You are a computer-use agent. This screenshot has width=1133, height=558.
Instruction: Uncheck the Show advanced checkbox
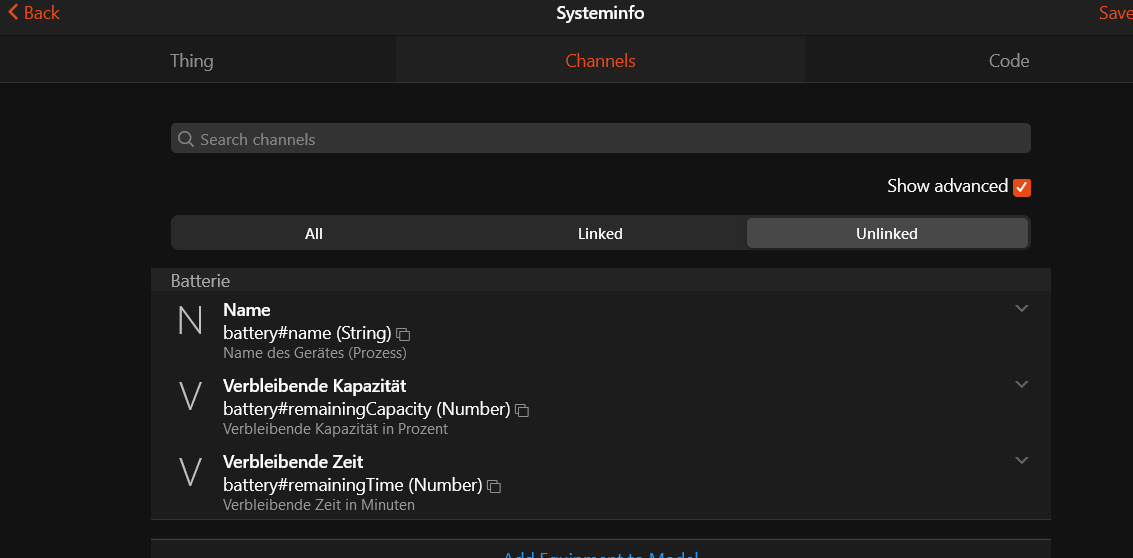(x=1021, y=187)
